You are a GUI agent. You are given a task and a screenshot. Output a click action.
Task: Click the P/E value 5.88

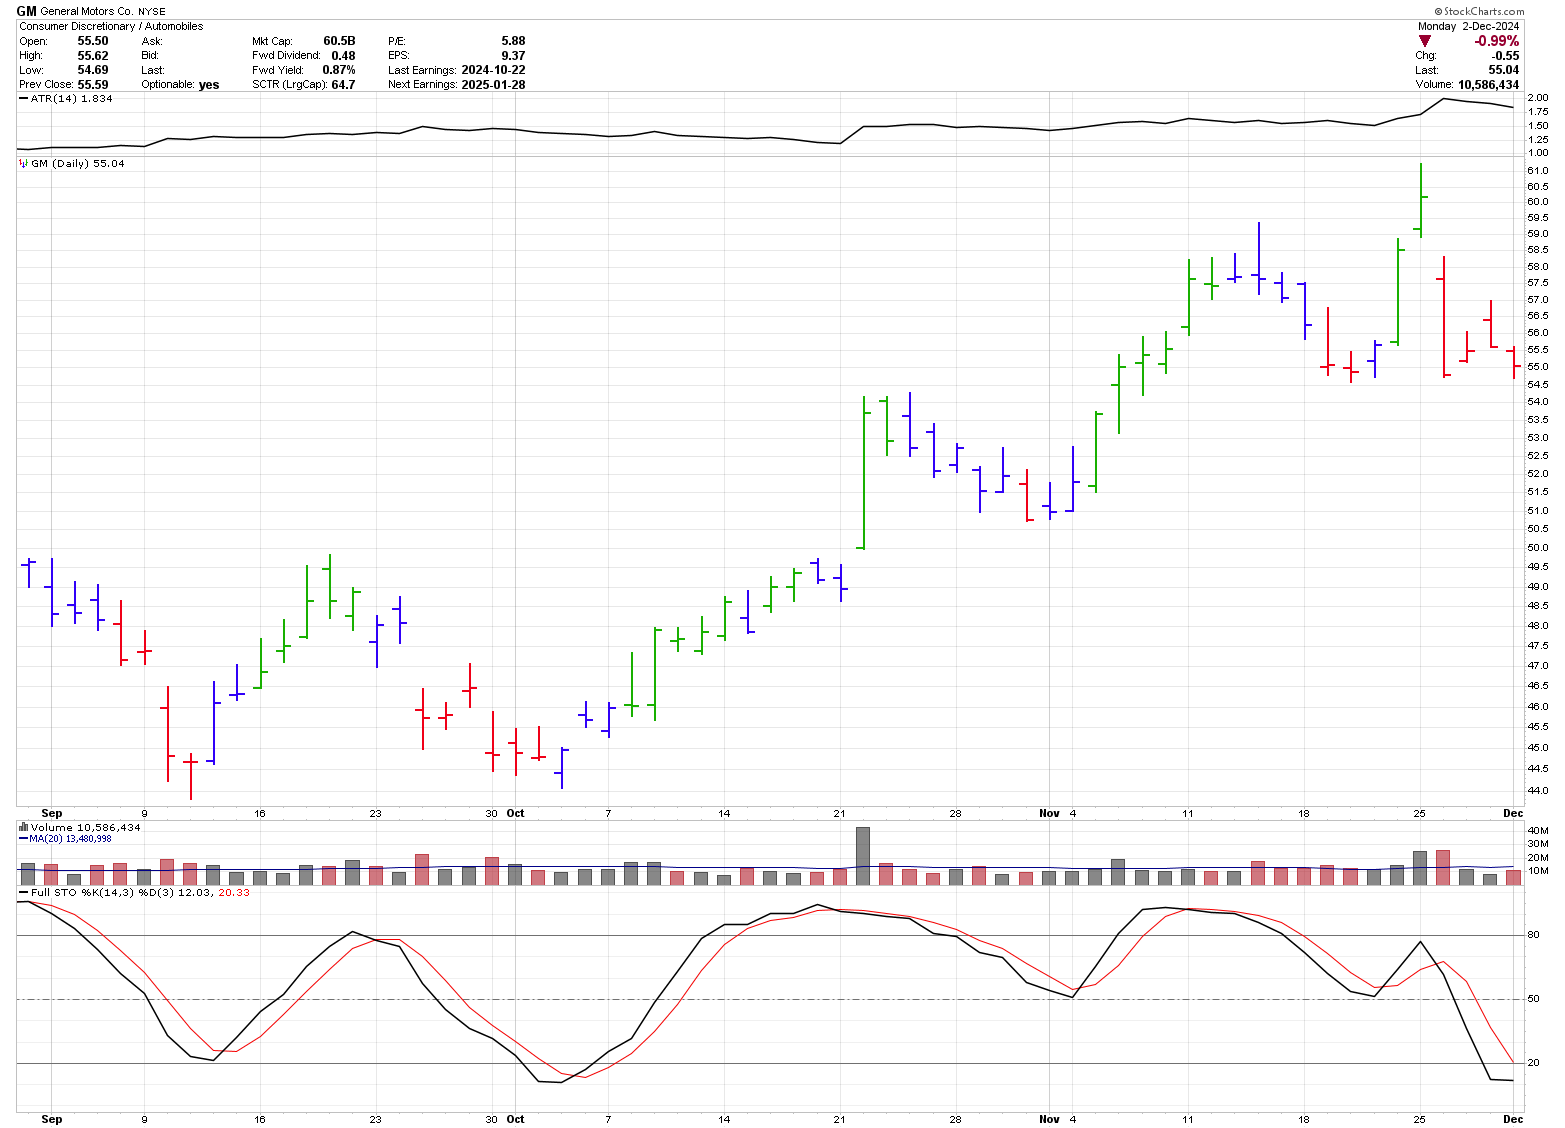(x=513, y=41)
